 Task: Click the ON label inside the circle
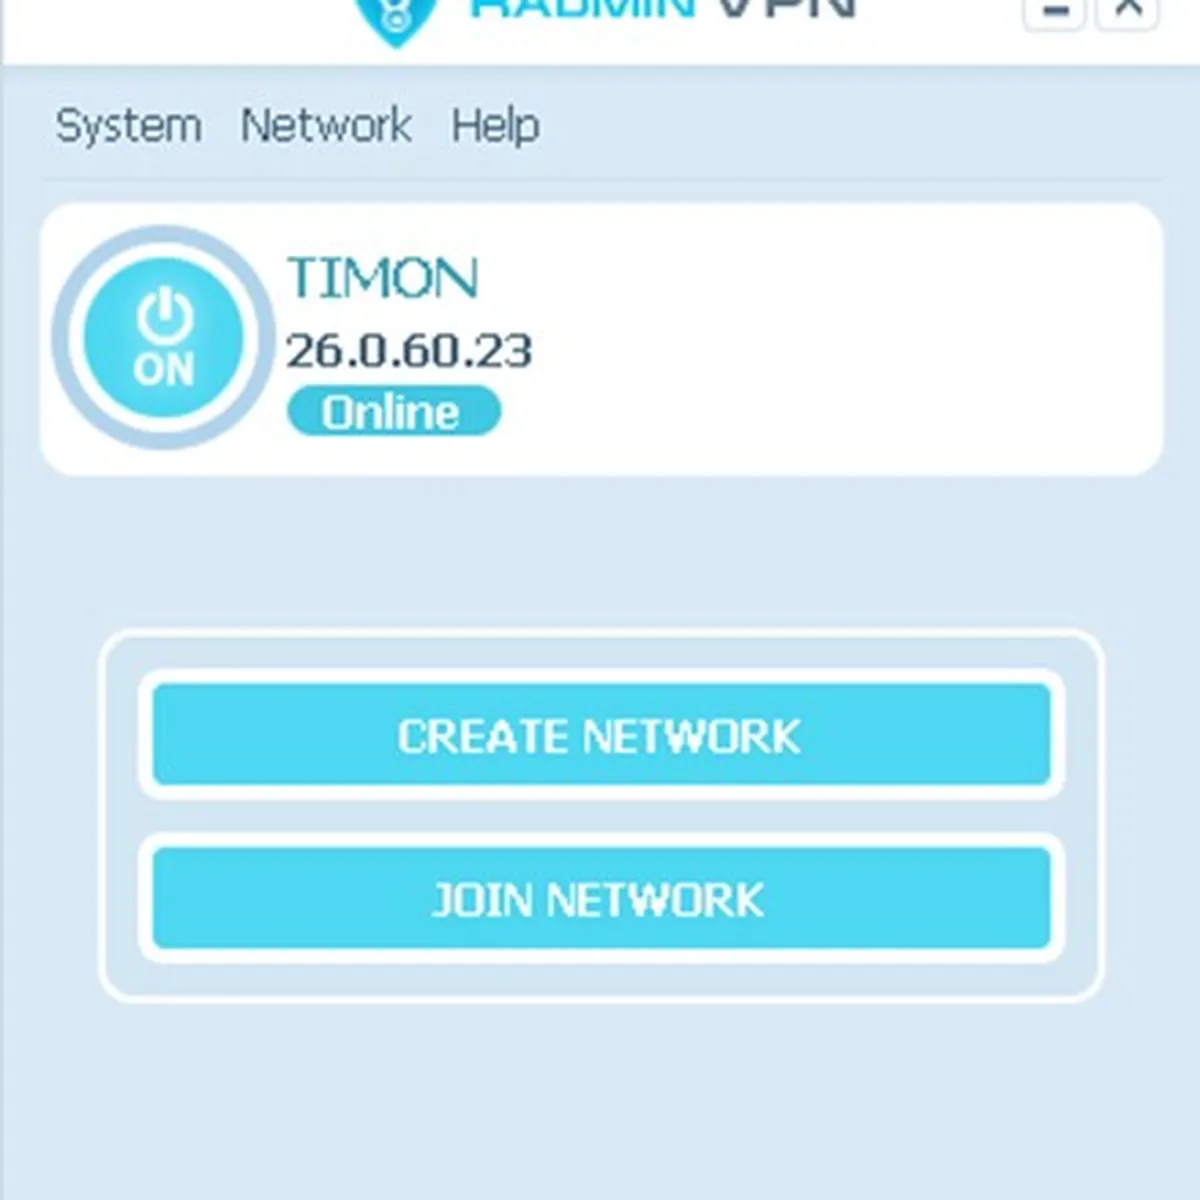tap(164, 370)
